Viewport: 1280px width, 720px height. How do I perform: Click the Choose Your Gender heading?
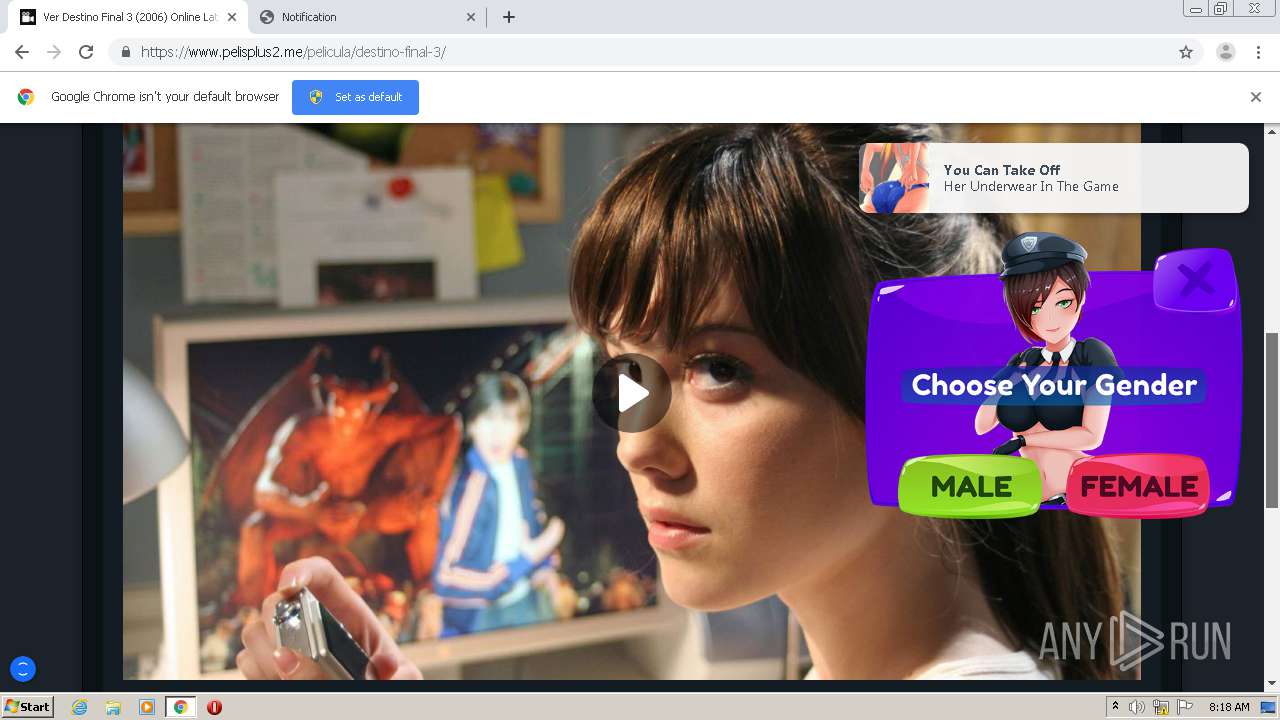[1054, 385]
